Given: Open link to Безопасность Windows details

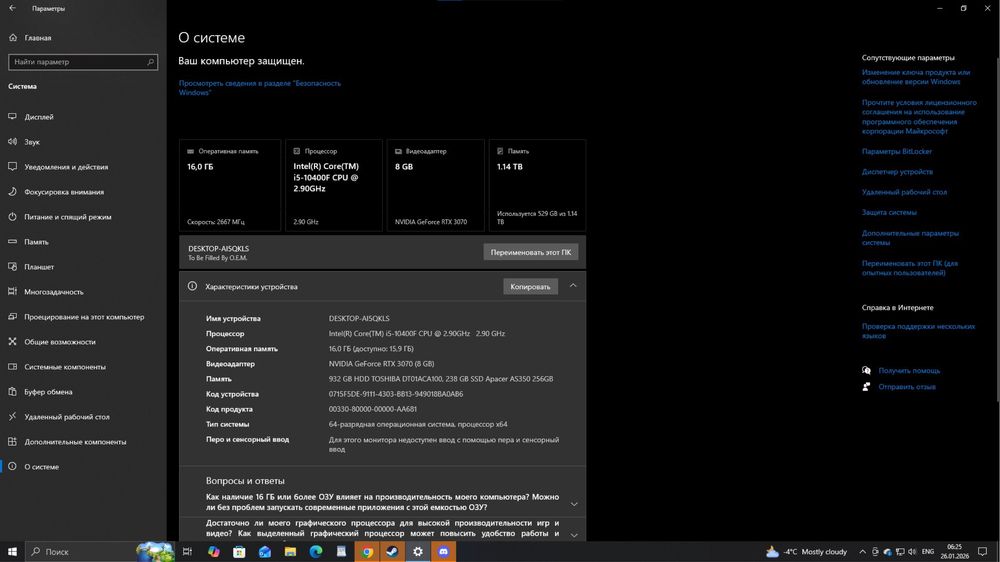Looking at the screenshot, I should (260, 87).
